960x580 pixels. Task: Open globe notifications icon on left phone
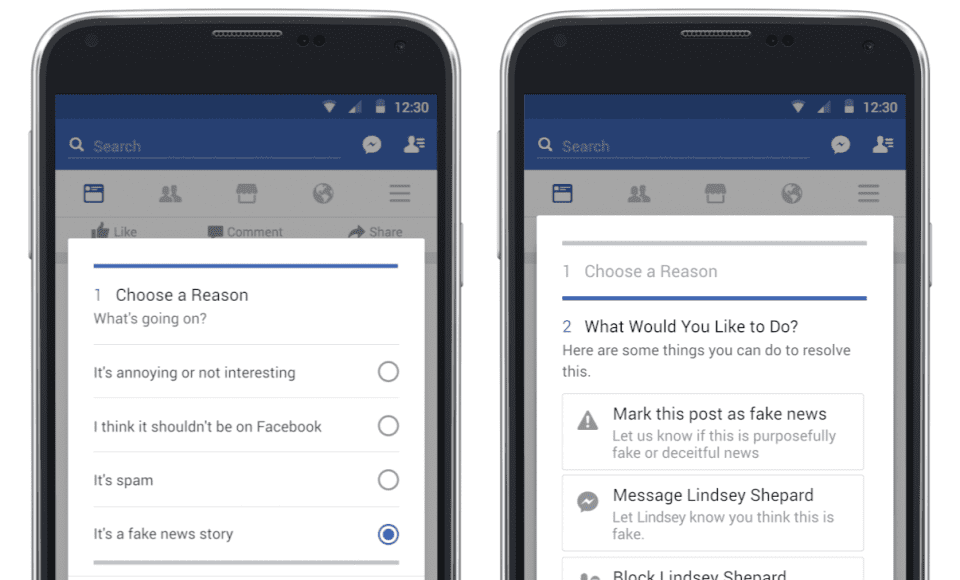(323, 194)
